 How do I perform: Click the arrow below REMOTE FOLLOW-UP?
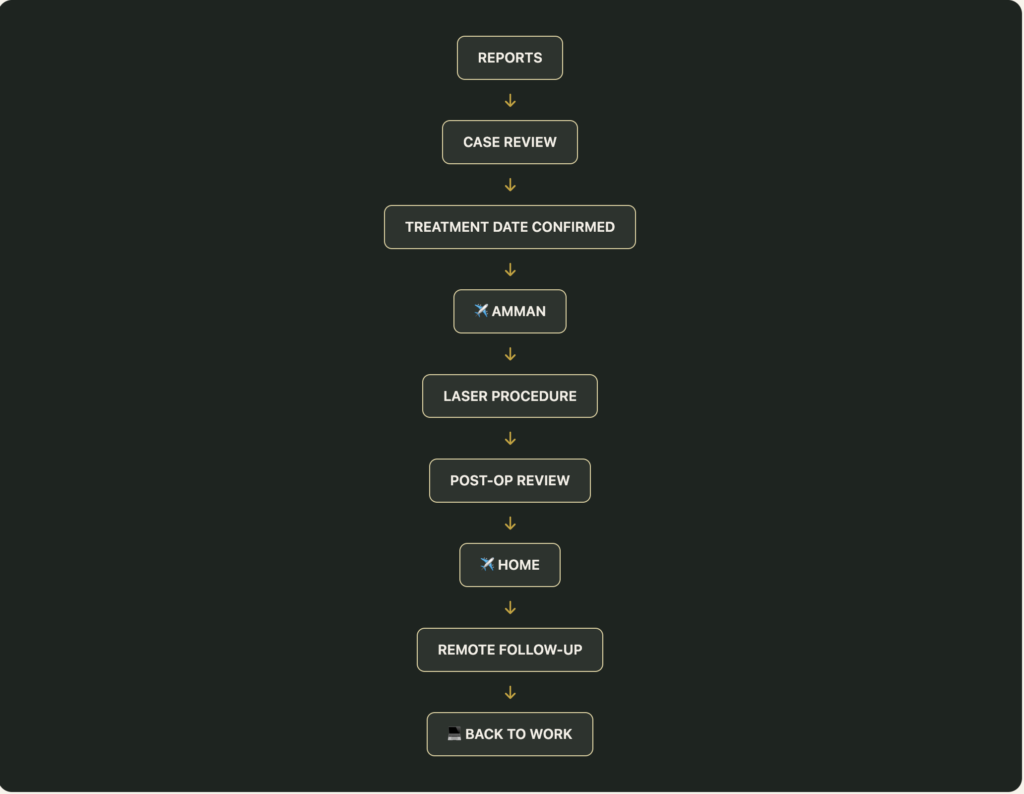[x=510, y=693]
